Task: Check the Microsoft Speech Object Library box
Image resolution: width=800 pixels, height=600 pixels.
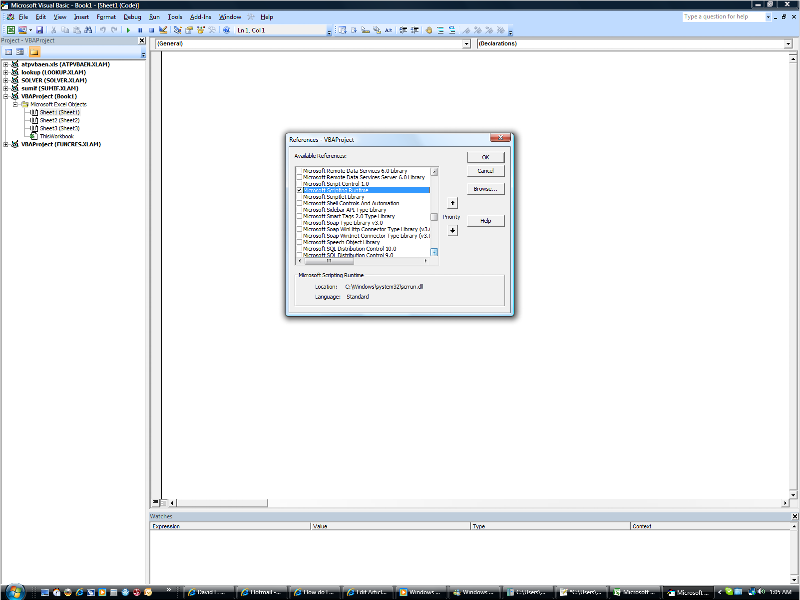Action: [x=299, y=242]
